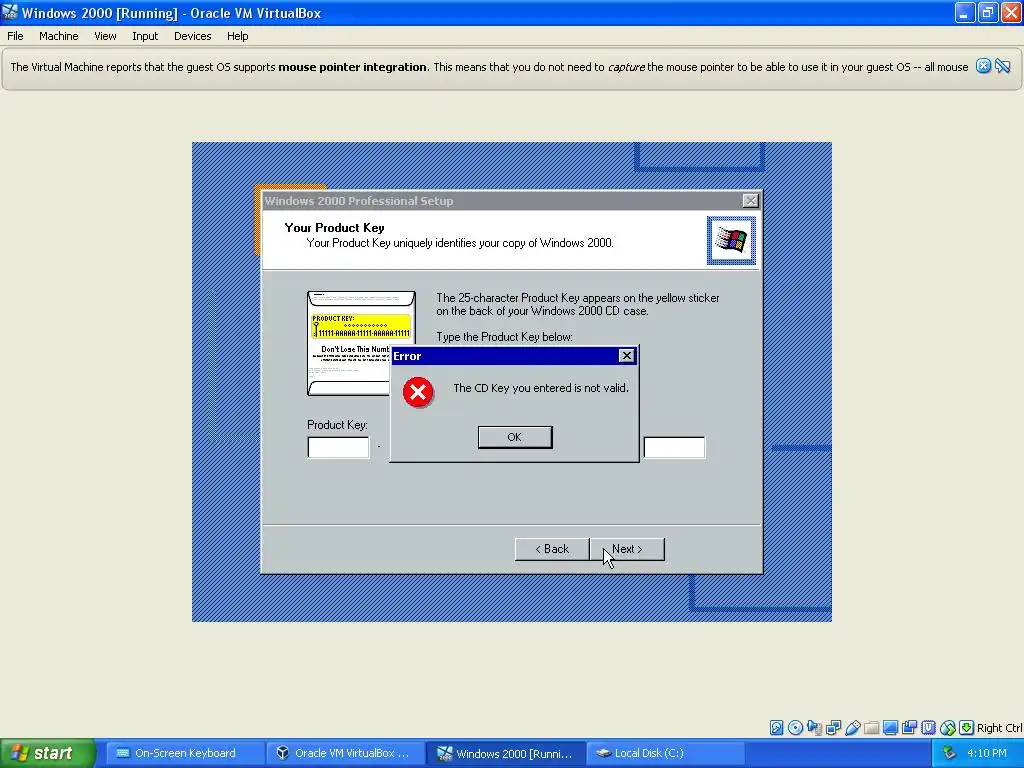Open the Windows Start menu
This screenshot has width=1024, height=768.
47,753
